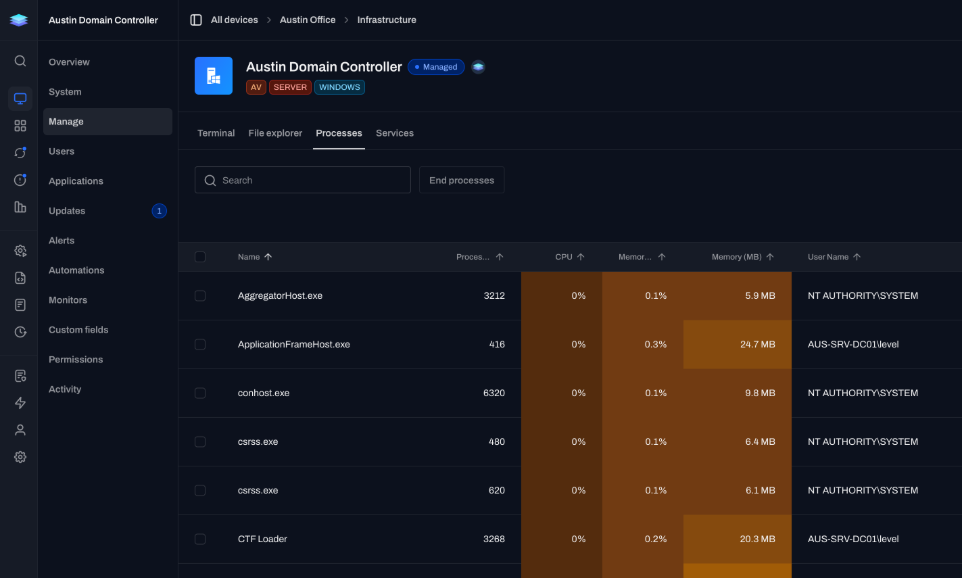Open Overview in the device menu
The image size is (962, 578).
click(x=107, y=62)
